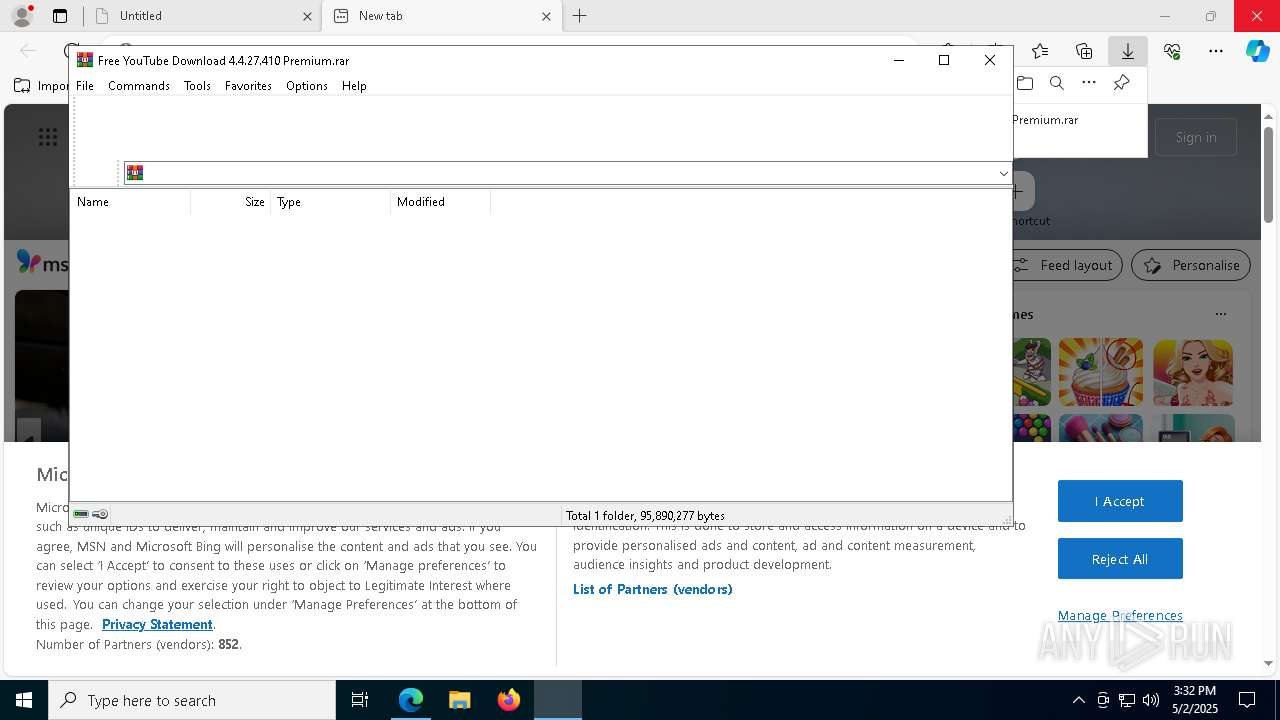Open Edge tab actions menu icon
This screenshot has width=1280, height=720.
pos(60,16)
